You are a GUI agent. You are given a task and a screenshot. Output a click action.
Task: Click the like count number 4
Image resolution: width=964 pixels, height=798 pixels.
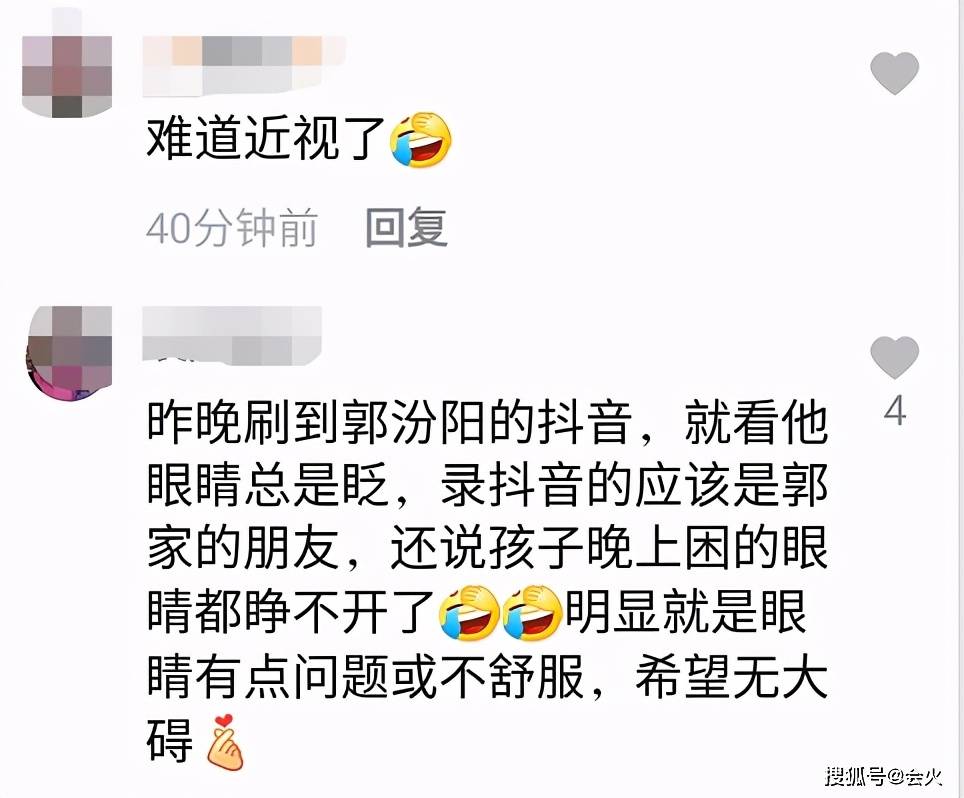click(x=895, y=411)
